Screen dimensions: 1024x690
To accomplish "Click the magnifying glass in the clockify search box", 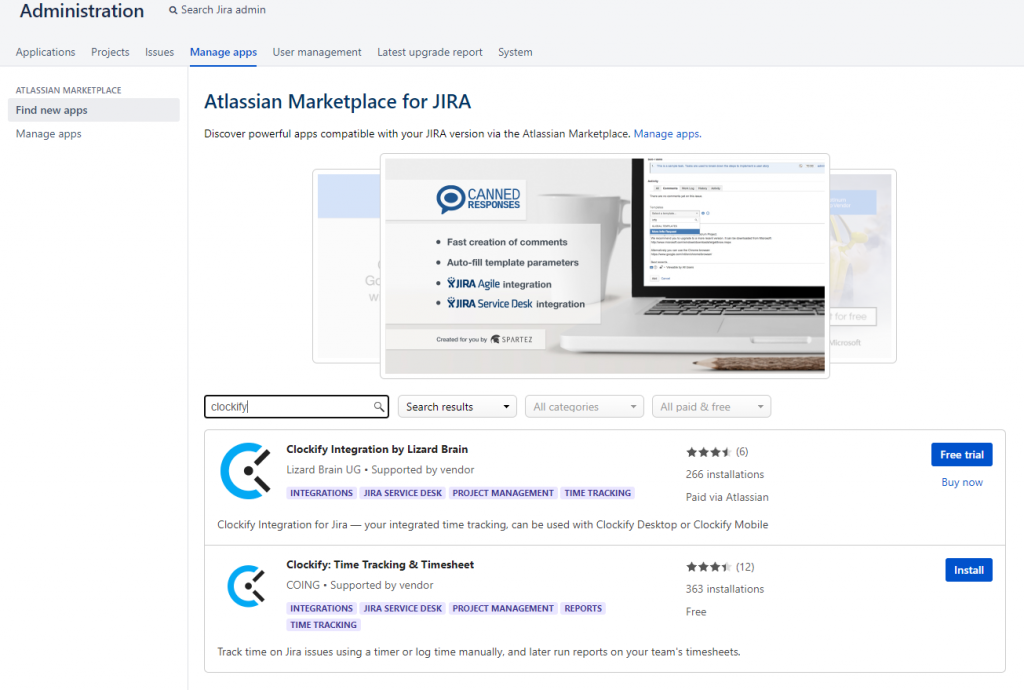I will coord(377,407).
